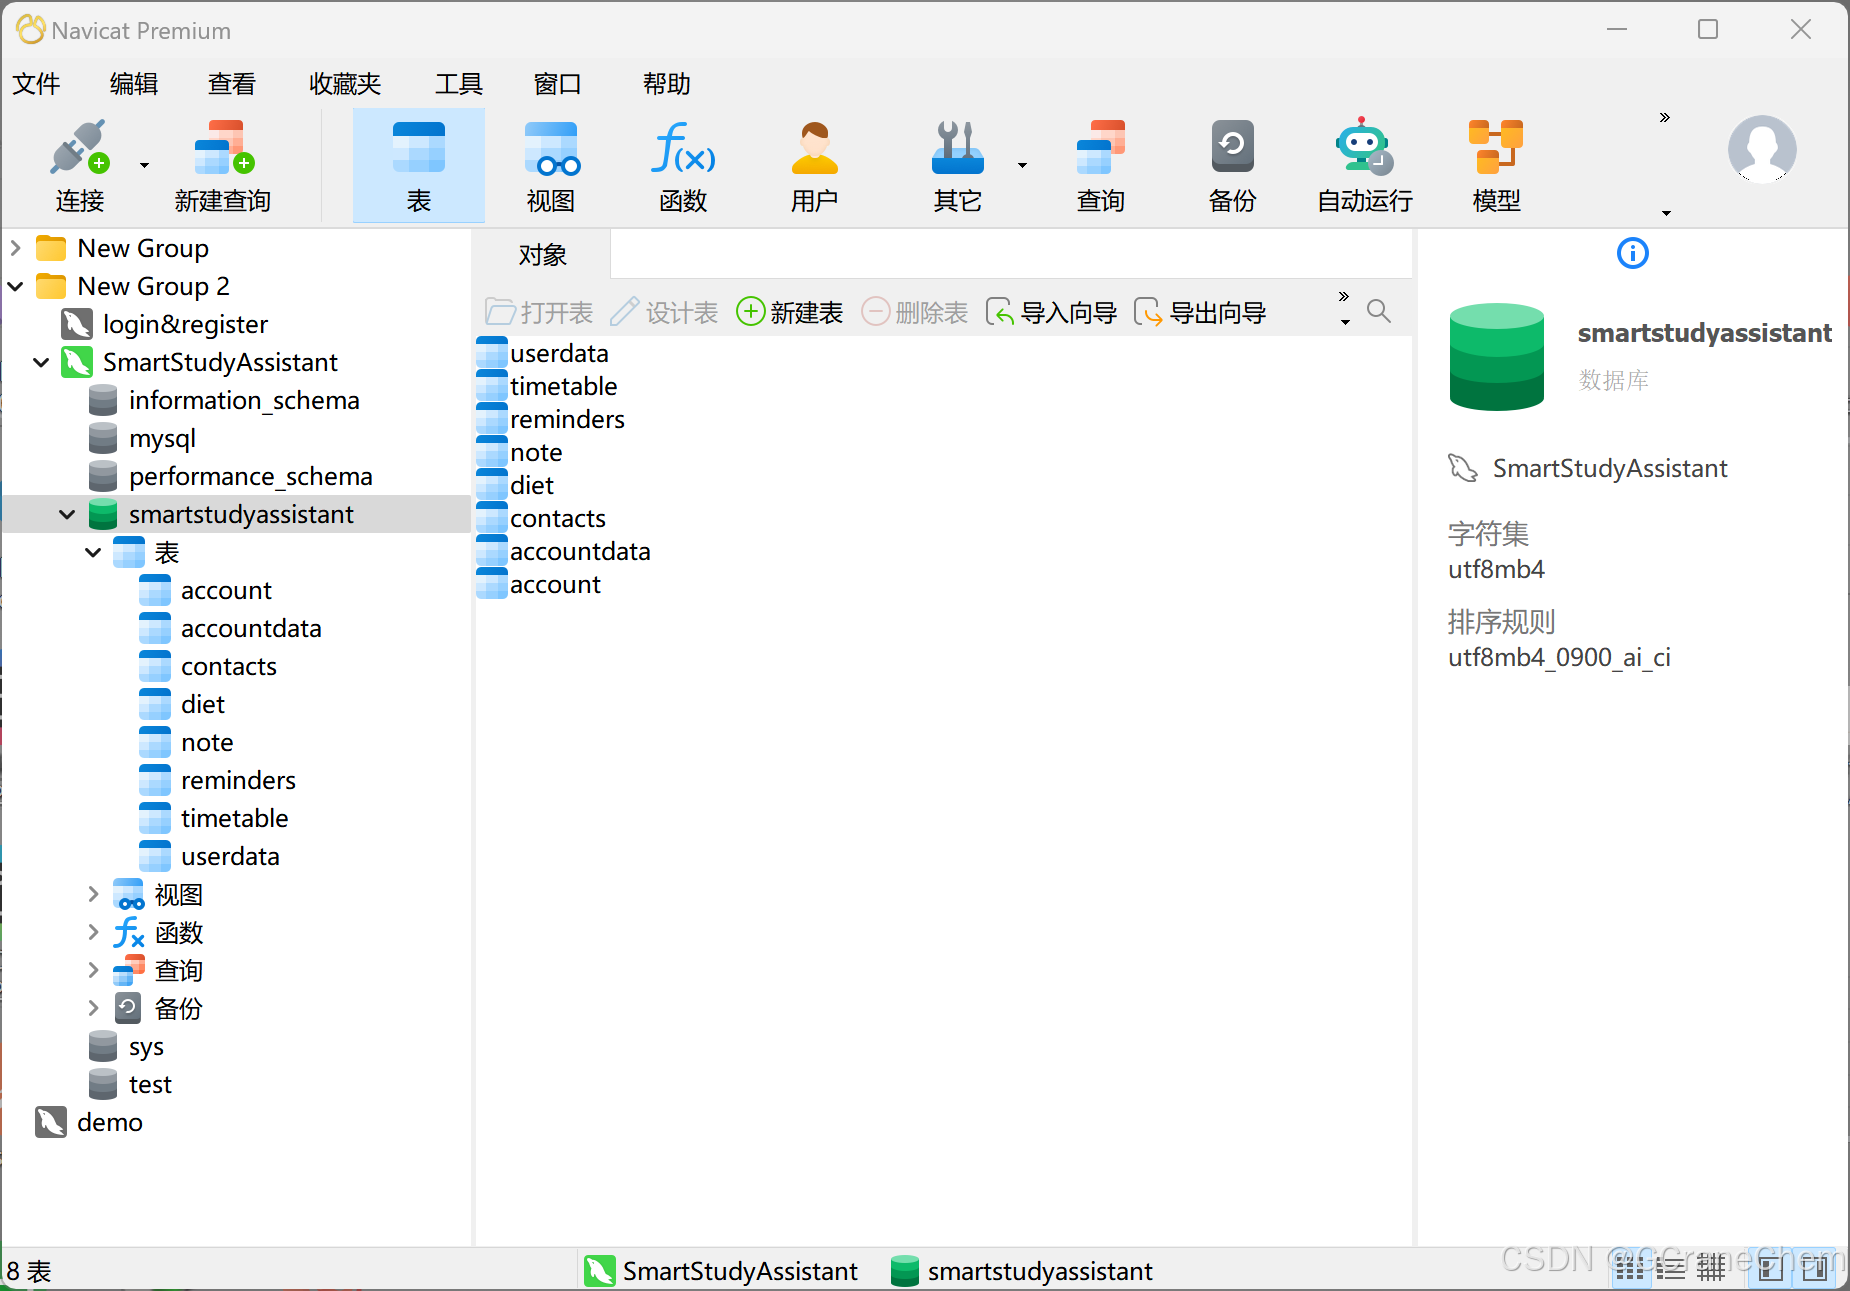Open the 帮助 menu
Image resolution: width=1850 pixels, height=1291 pixels.
[x=666, y=84]
